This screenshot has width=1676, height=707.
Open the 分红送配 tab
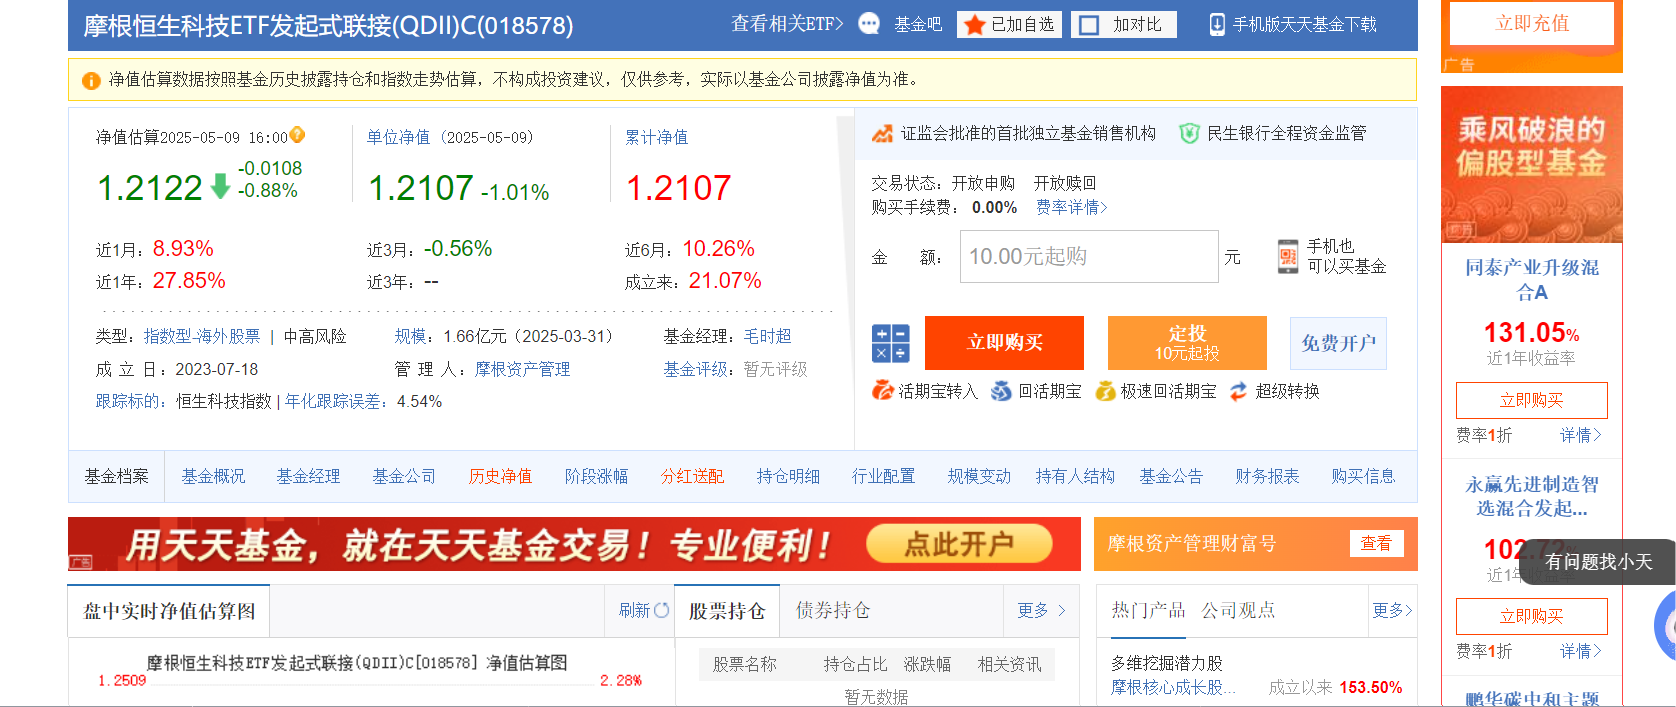[x=692, y=476]
